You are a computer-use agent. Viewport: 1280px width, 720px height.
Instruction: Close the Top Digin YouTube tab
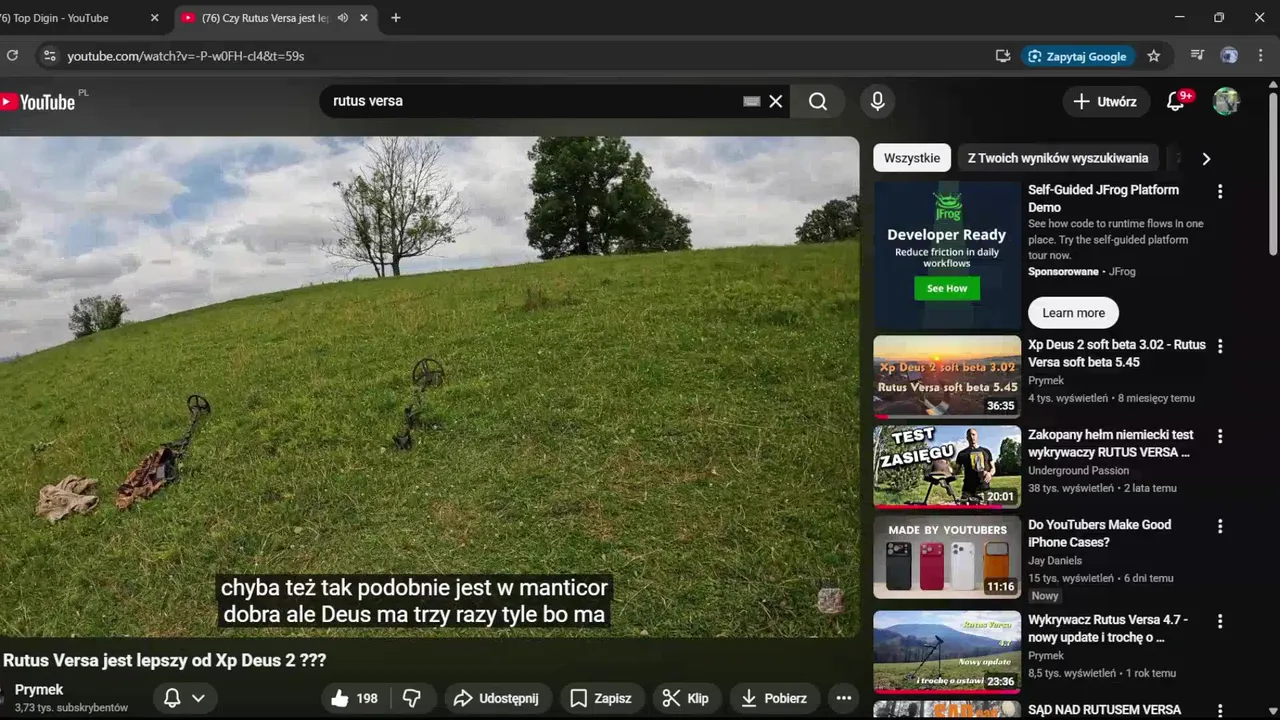point(154,18)
